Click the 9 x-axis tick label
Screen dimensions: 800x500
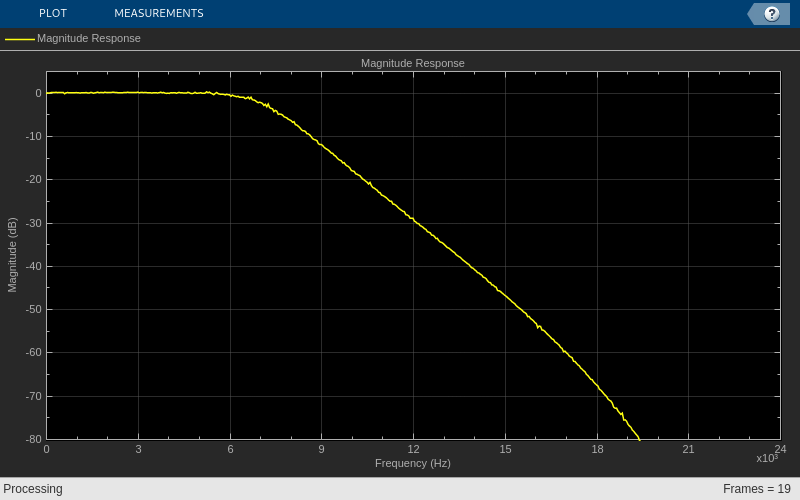click(321, 449)
